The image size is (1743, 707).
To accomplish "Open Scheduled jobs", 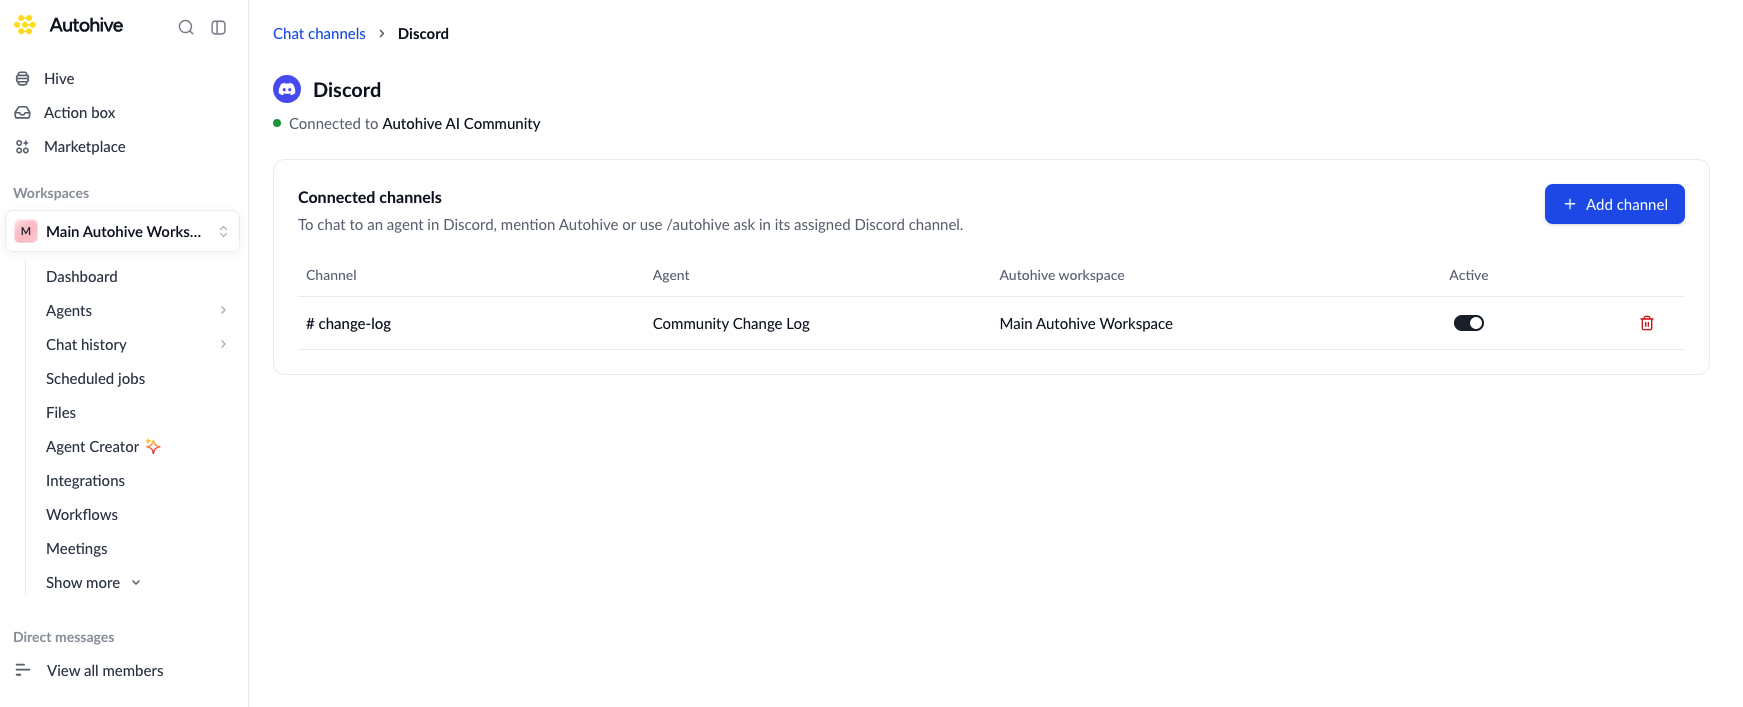I will (96, 379).
